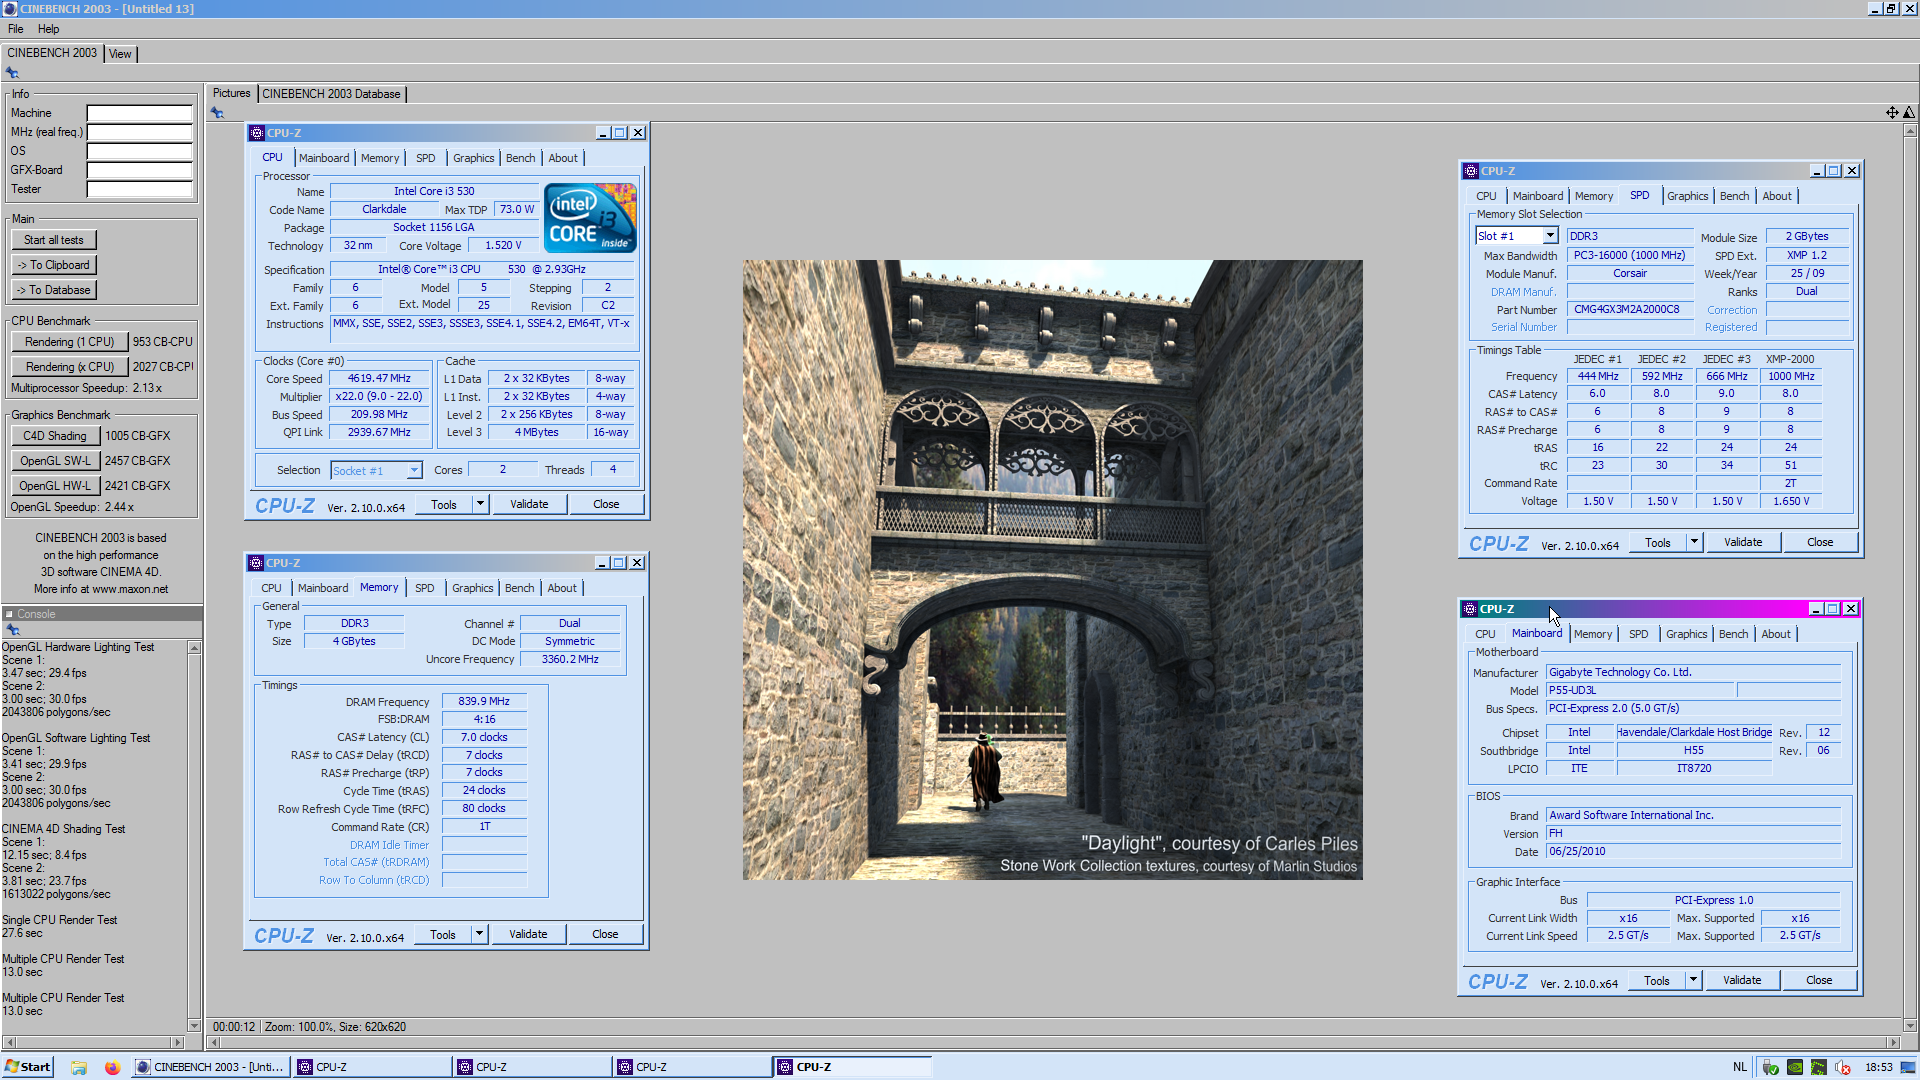Click the pin icon in the Console panel
This screenshot has height=1080, width=1920.
13,630
